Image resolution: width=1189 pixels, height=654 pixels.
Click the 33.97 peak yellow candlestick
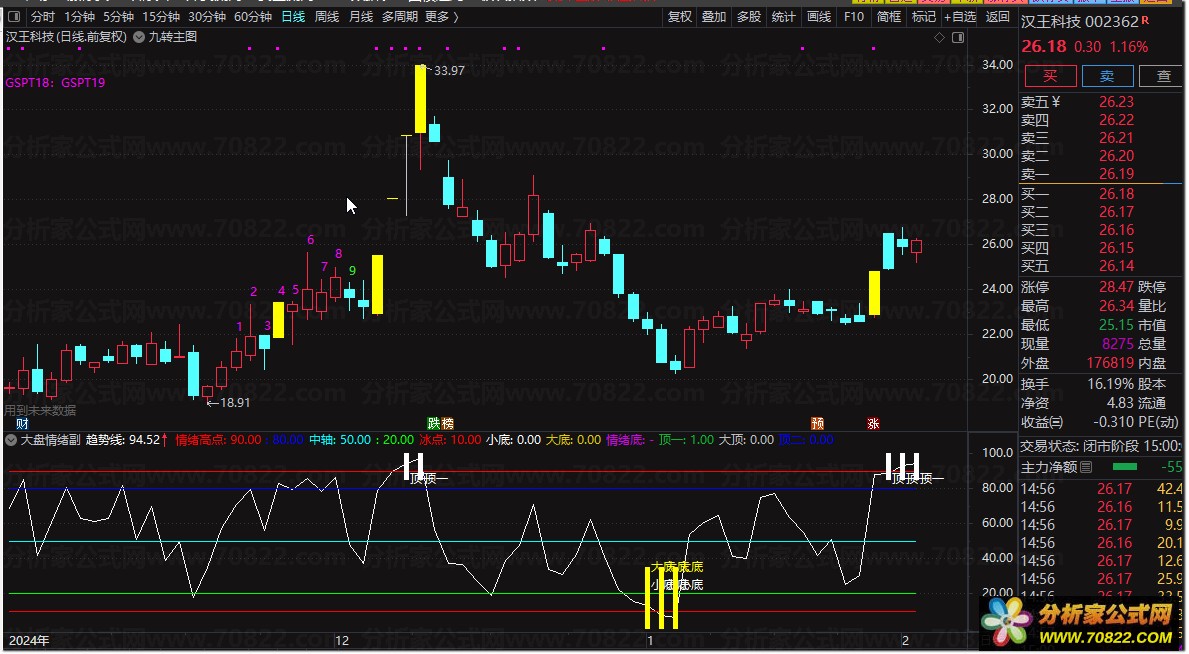[x=421, y=98]
